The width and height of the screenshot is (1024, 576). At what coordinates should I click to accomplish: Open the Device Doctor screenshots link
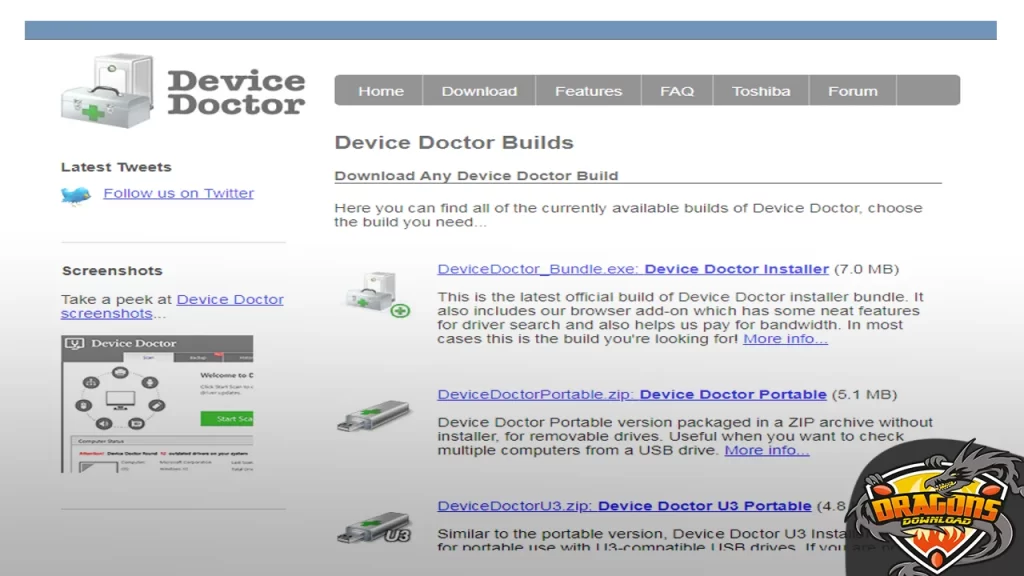click(229, 299)
